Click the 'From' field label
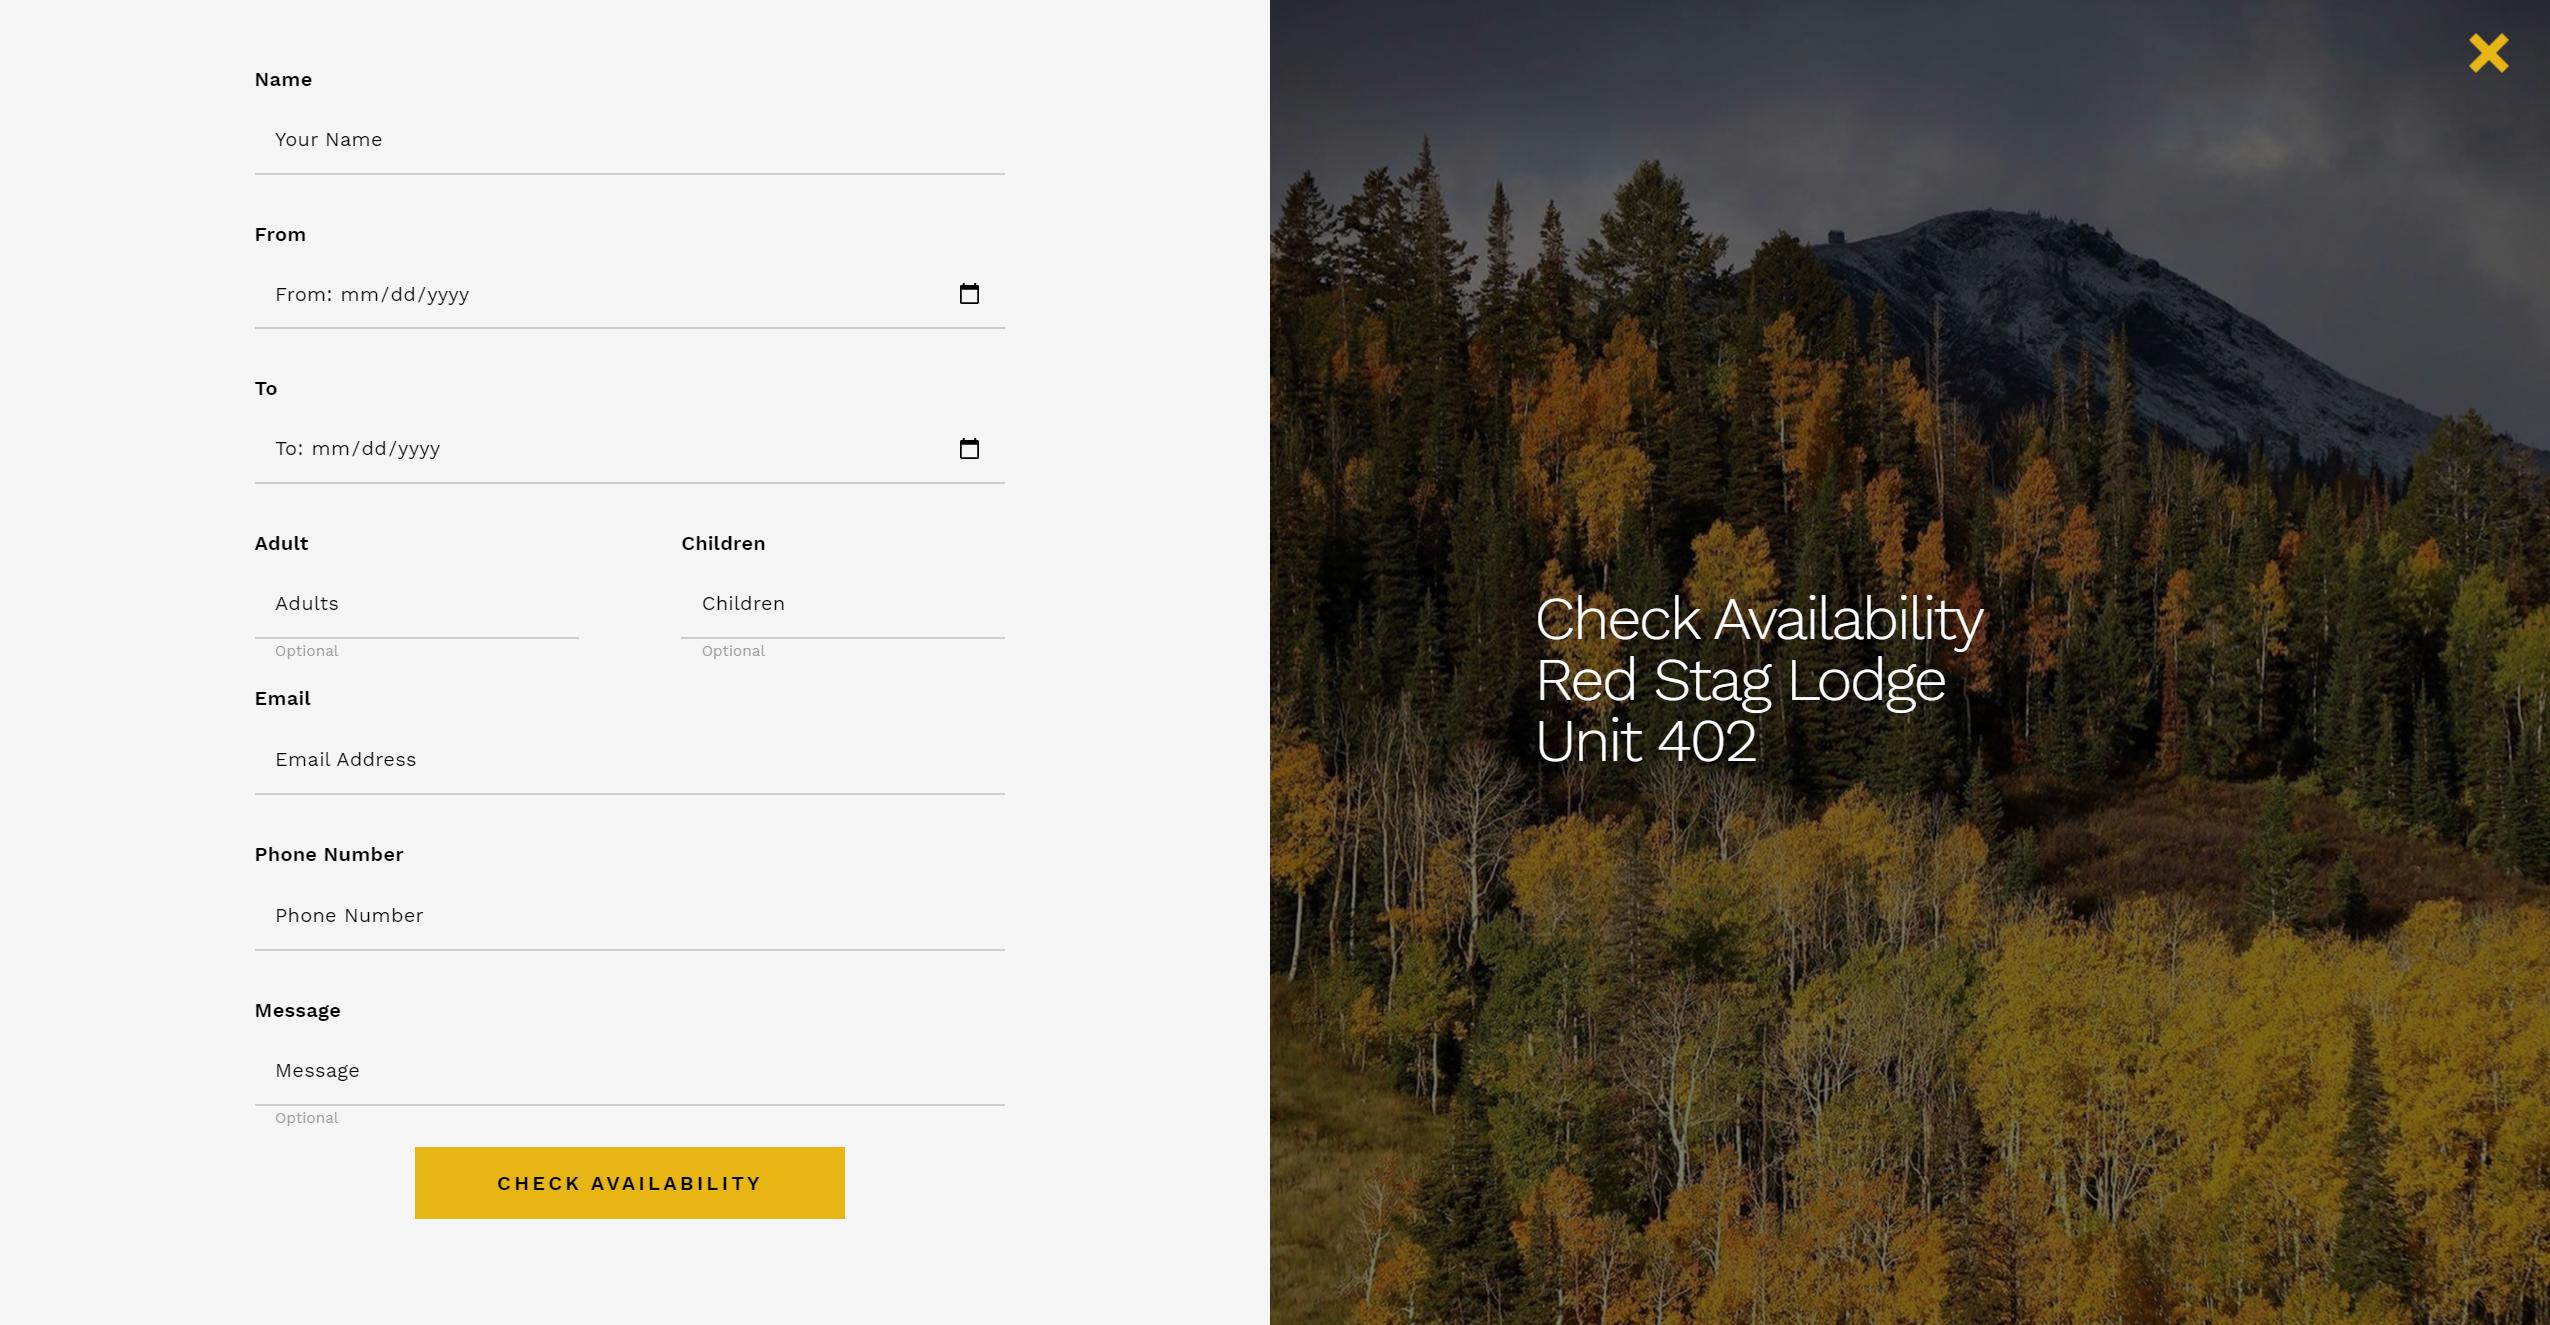The height and width of the screenshot is (1325, 2550). (x=280, y=235)
